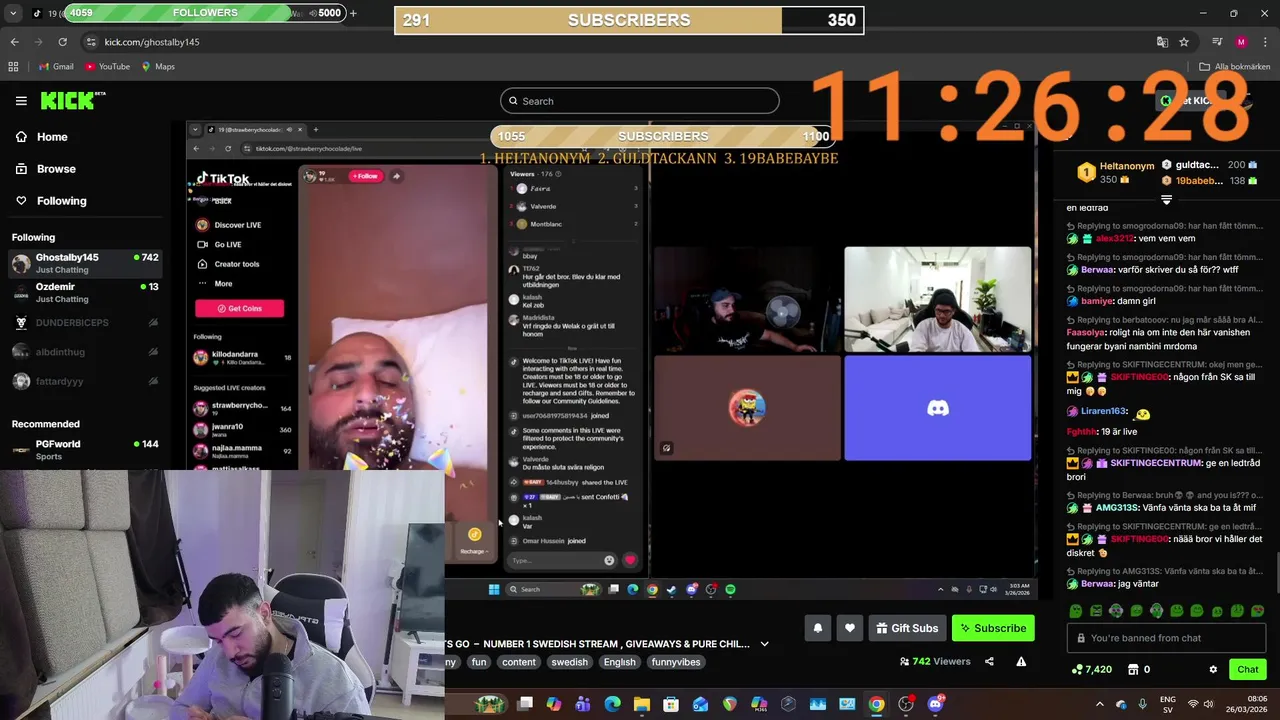Screen dimensions: 1280x720
Task: Open the Gmail bookmark
Action: 56,67
